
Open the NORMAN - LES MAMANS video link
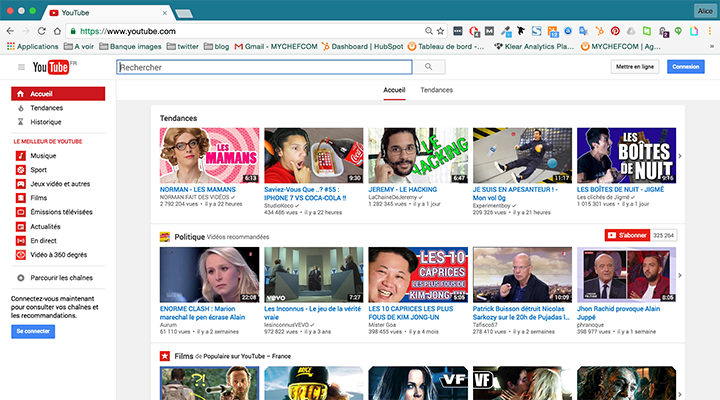(x=197, y=189)
